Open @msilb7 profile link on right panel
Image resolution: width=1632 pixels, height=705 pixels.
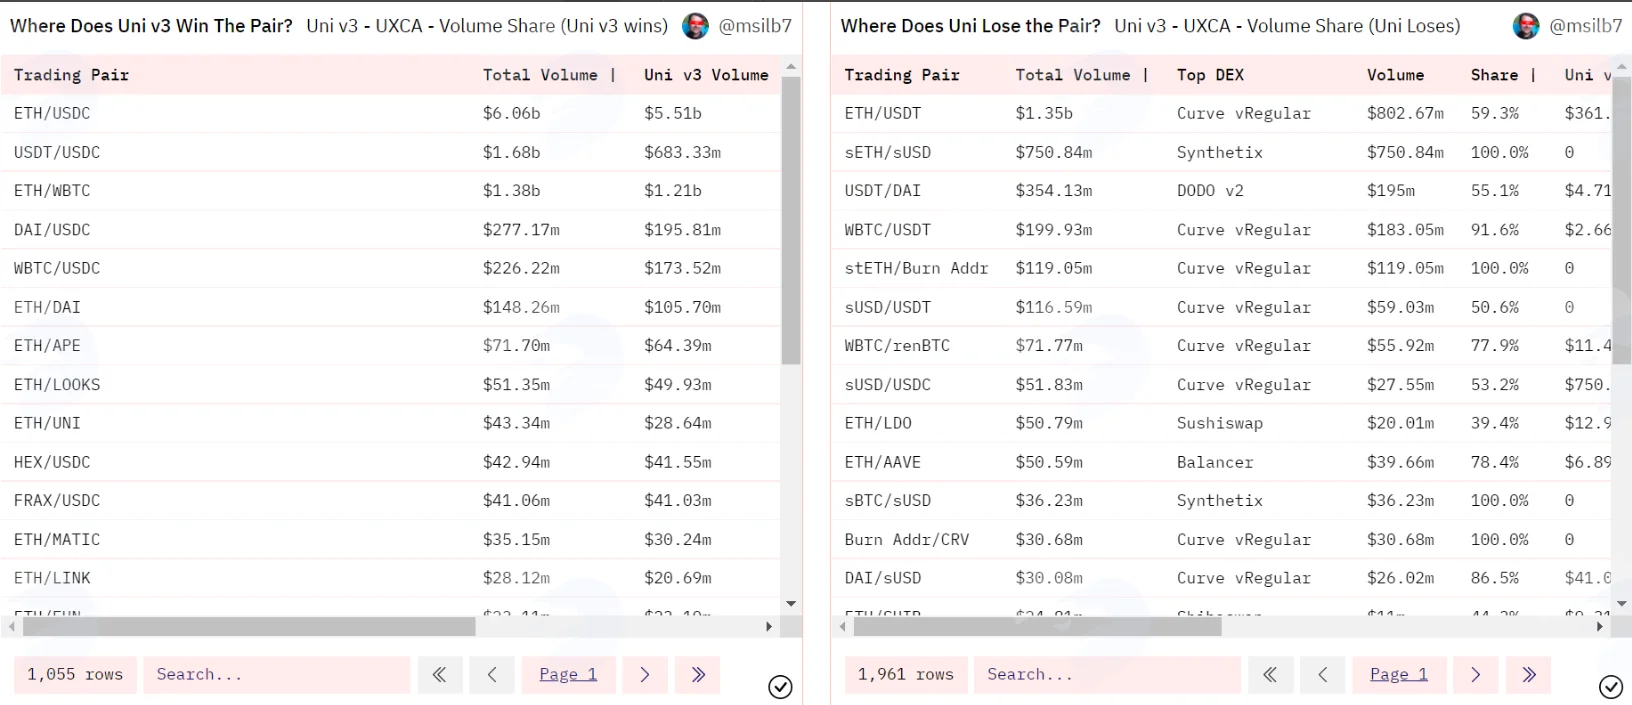1585,26
